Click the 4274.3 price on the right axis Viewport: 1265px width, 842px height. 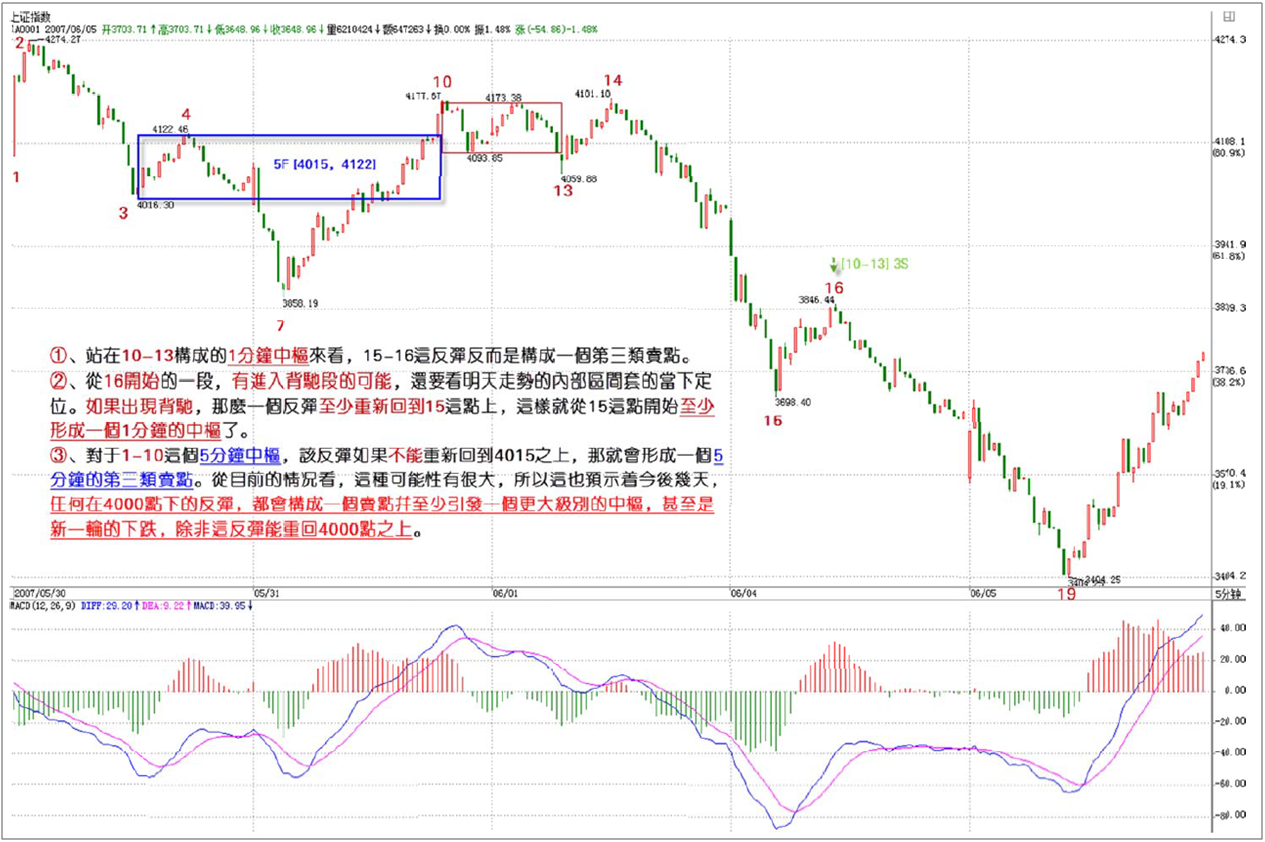(x=1229, y=40)
